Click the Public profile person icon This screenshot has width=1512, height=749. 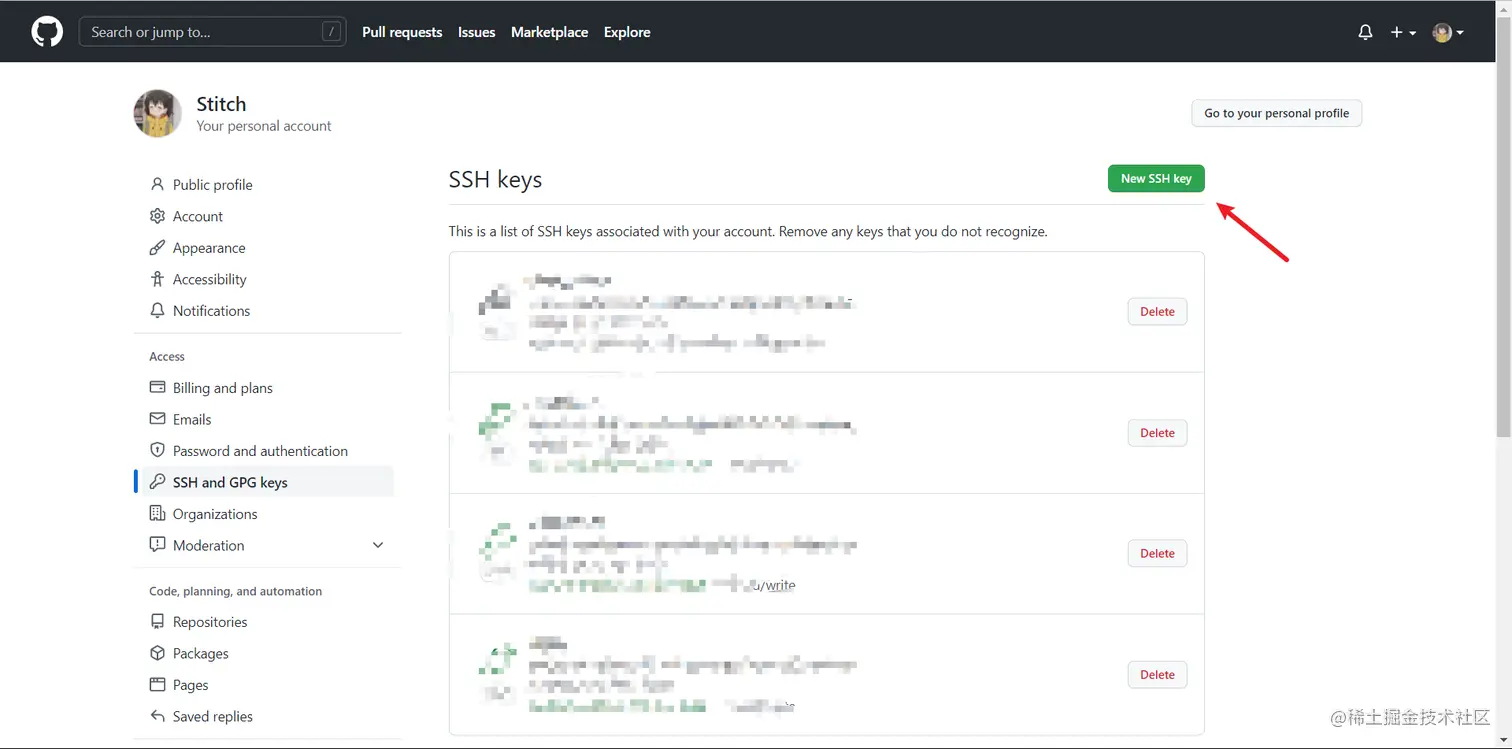(157, 184)
